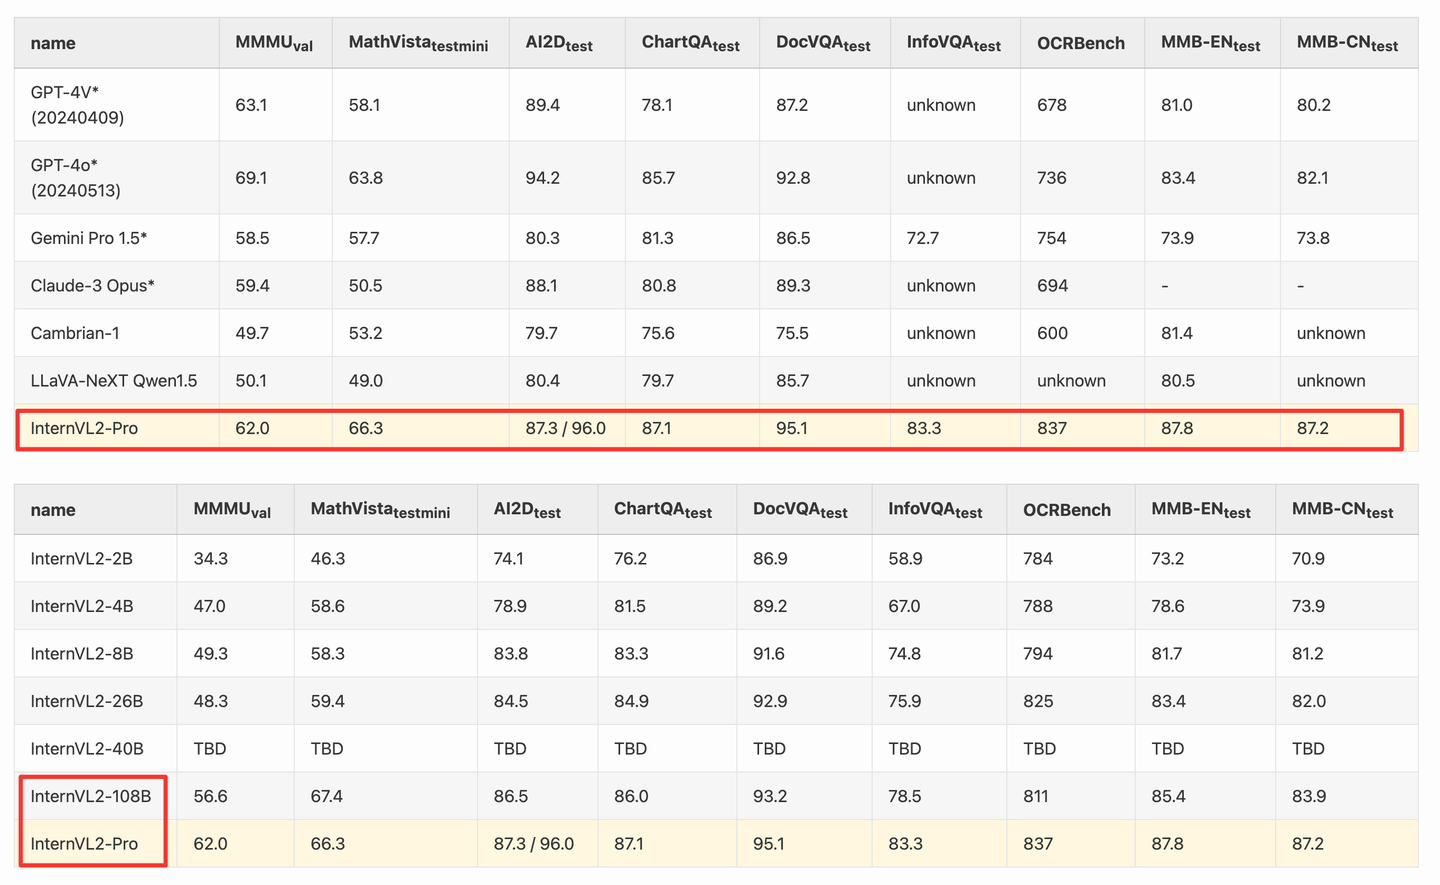Select the InternVL2-108B name cell
This screenshot has height=885, width=1440.
click(x=91, y=796)
